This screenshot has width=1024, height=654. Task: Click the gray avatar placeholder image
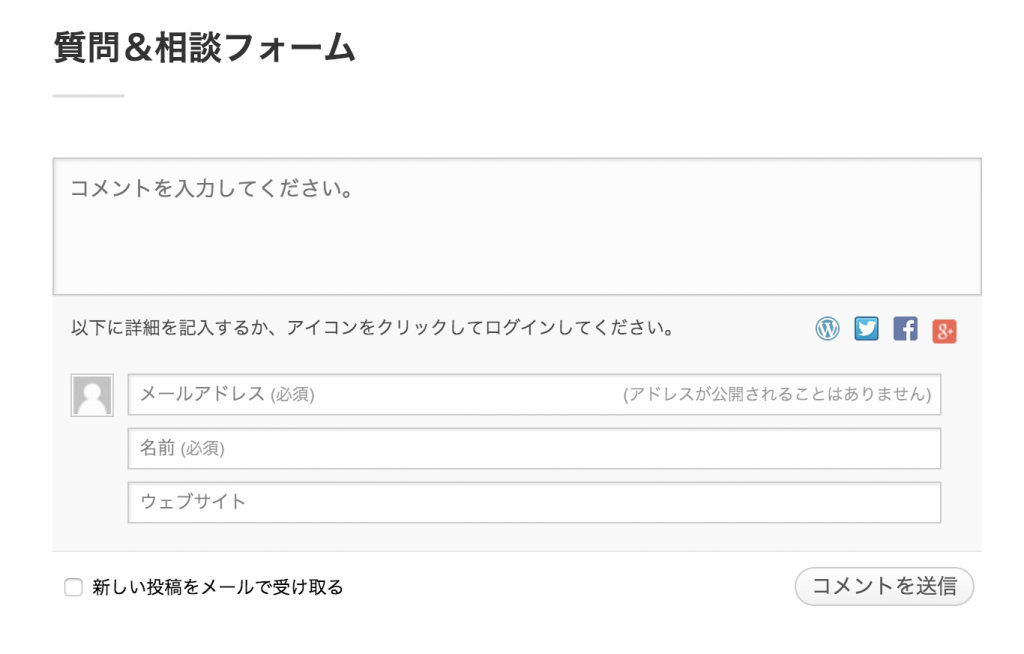pos(92,395)
